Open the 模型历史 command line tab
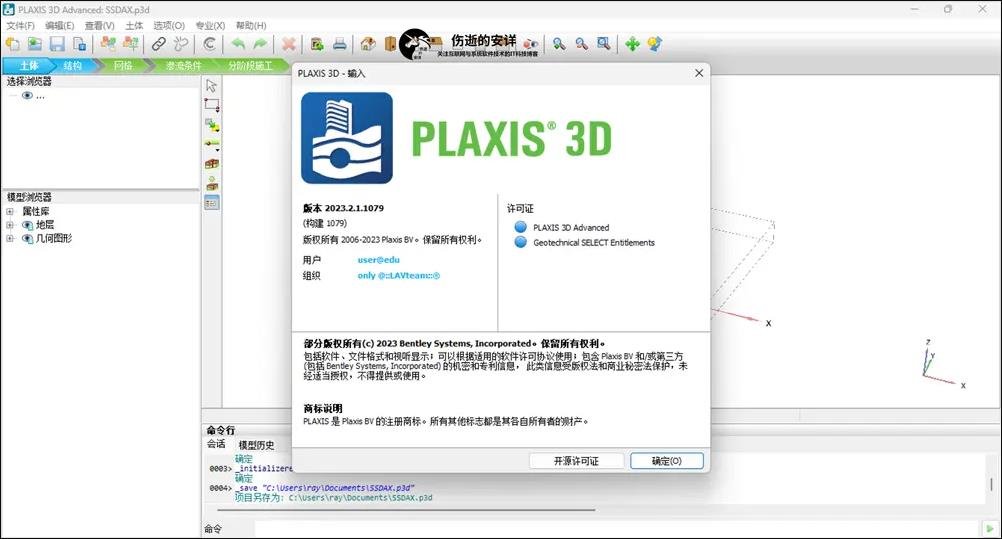The image size is (1002, 539). click(256, 445)
